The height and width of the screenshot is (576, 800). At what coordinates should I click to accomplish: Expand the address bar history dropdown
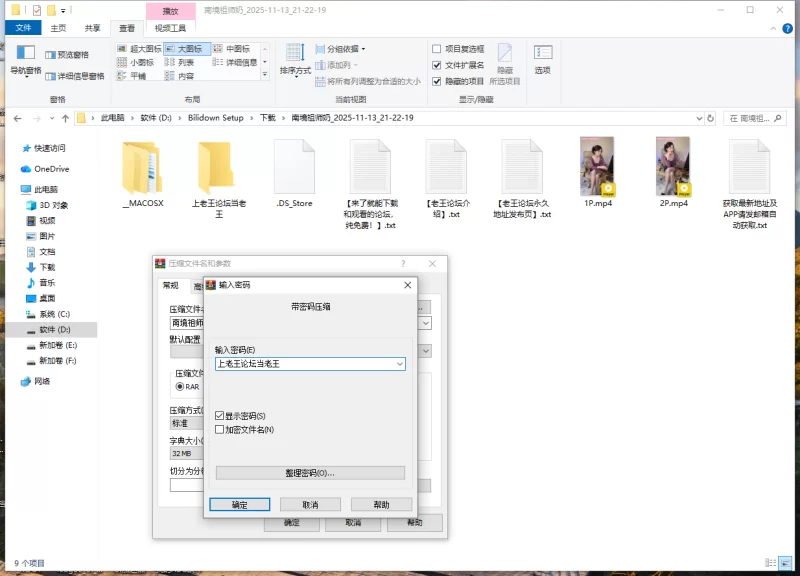click(699, 118)
